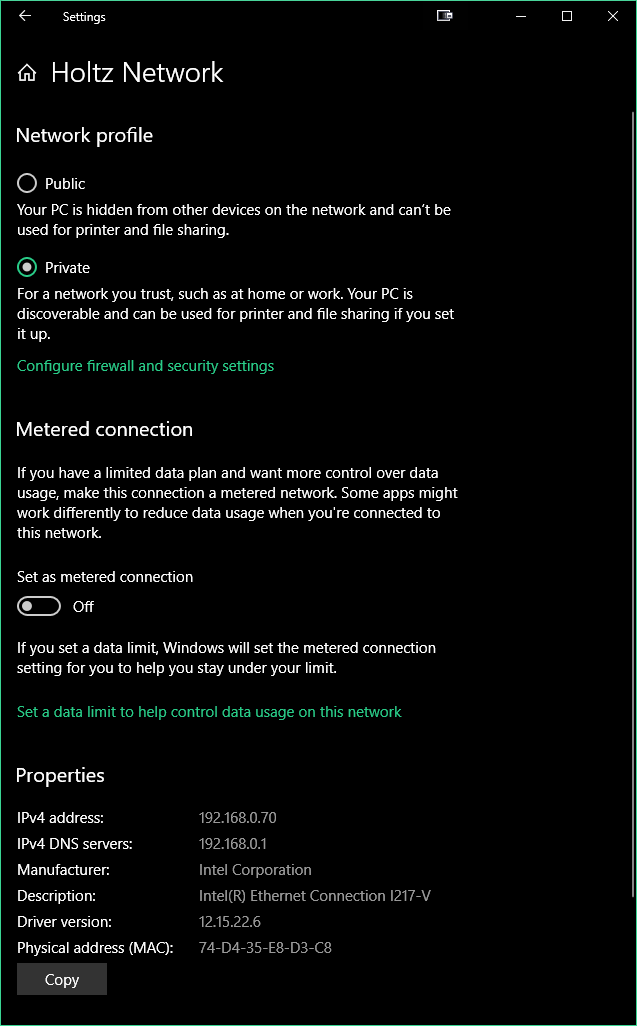Viewport: 637px width, 1026px height.
Task: Go back using the title bar arrow
Action: [25, 16]
